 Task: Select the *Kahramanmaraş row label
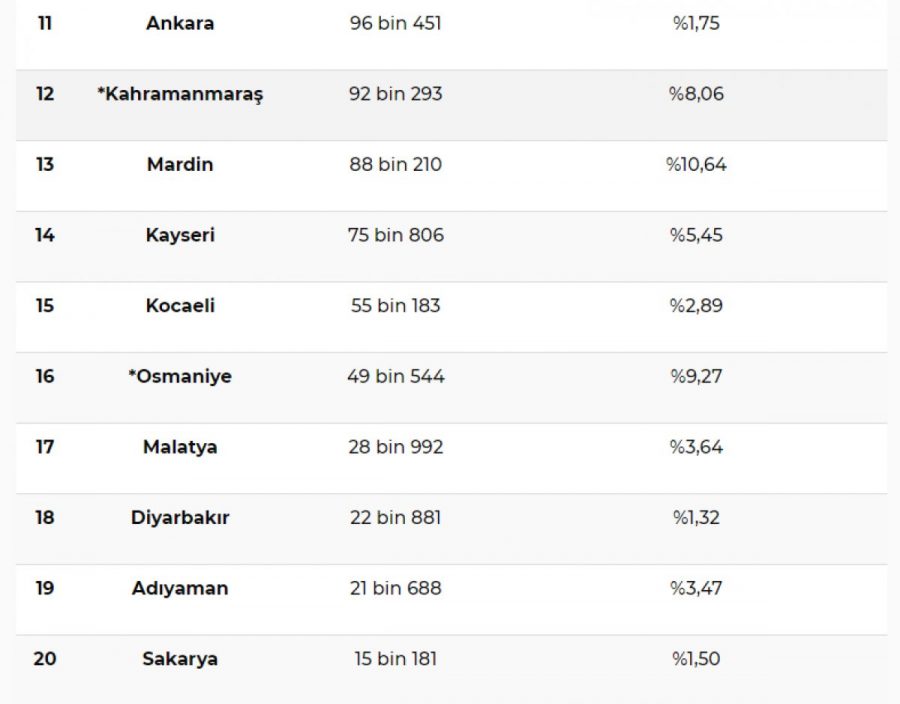[180, 94]
